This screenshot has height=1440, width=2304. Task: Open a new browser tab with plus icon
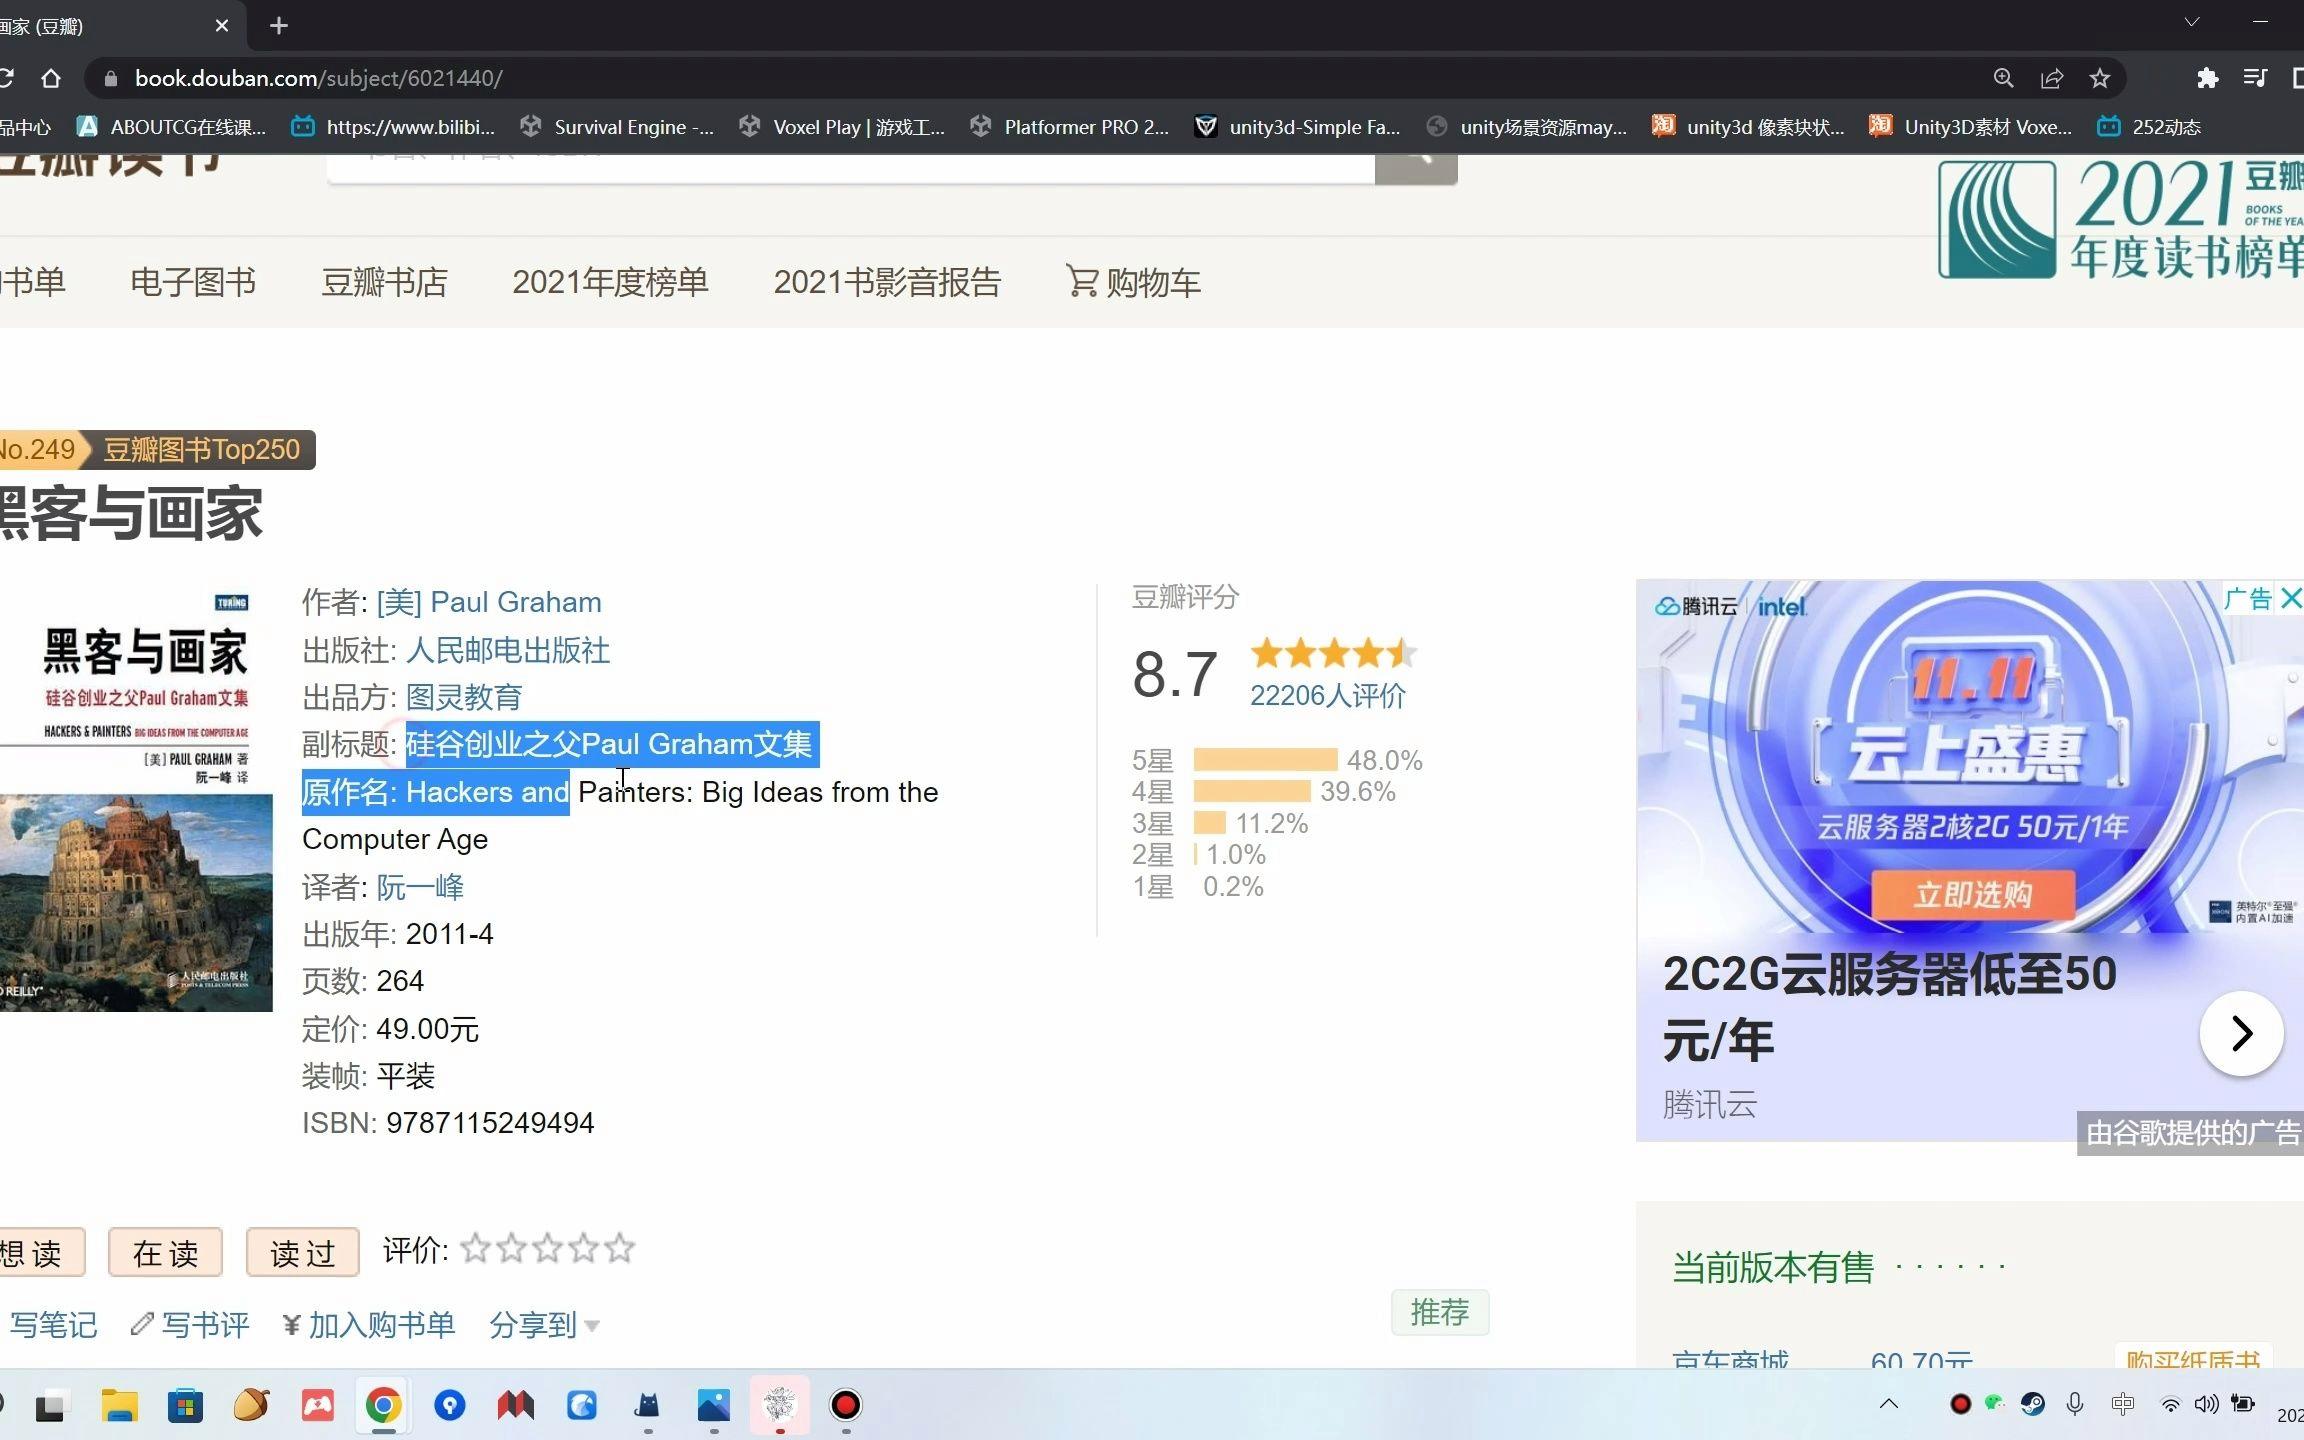click(279, 26)
